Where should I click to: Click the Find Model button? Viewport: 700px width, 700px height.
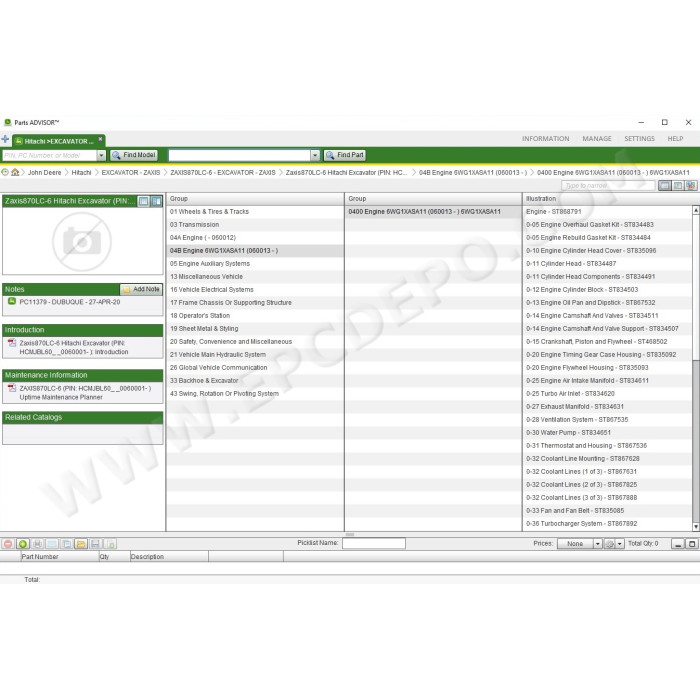click(134, 155)
